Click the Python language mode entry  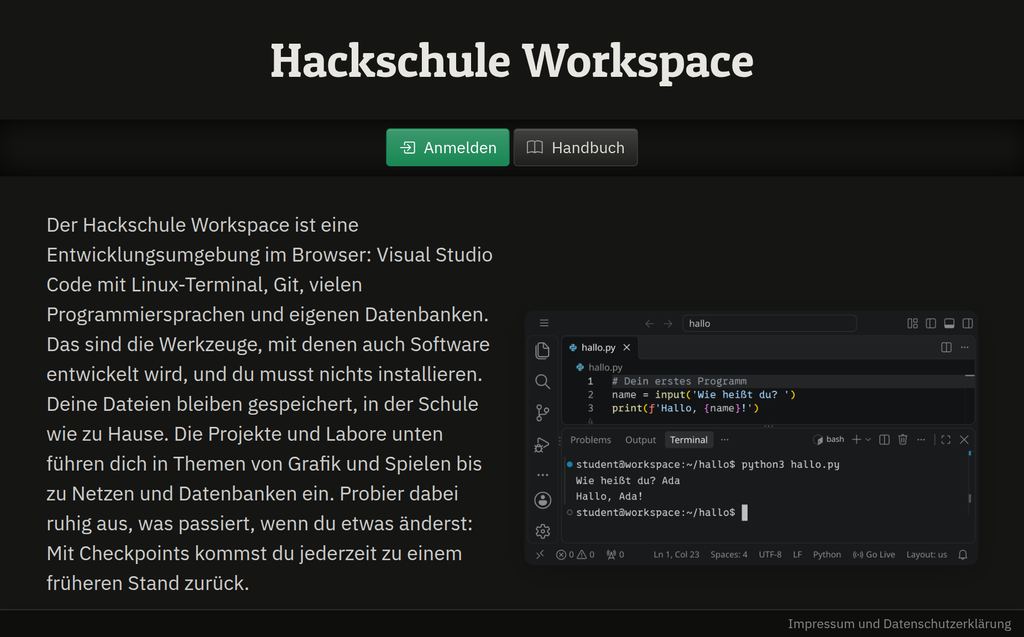coord(827,555)
